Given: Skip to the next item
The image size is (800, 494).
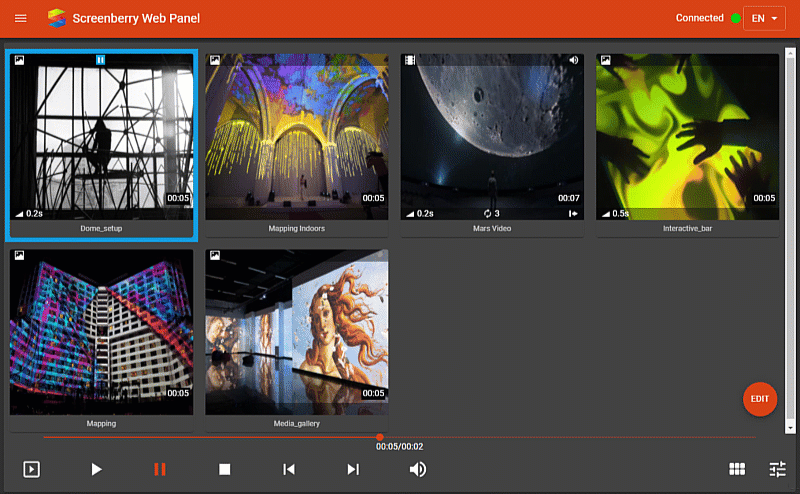Looking at the screenshot, I should point(353,469).
